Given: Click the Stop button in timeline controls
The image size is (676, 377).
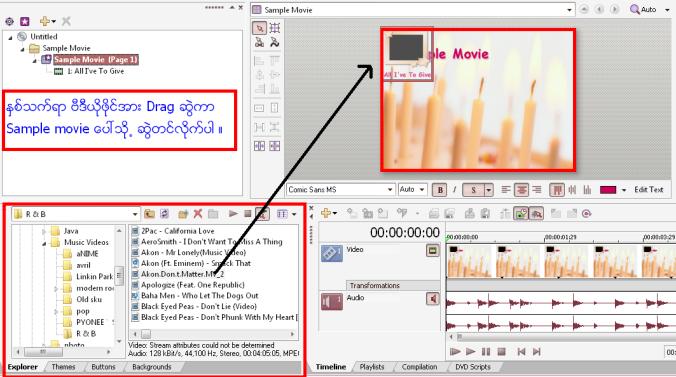Looking at the screenshot, I should (501, 352).
